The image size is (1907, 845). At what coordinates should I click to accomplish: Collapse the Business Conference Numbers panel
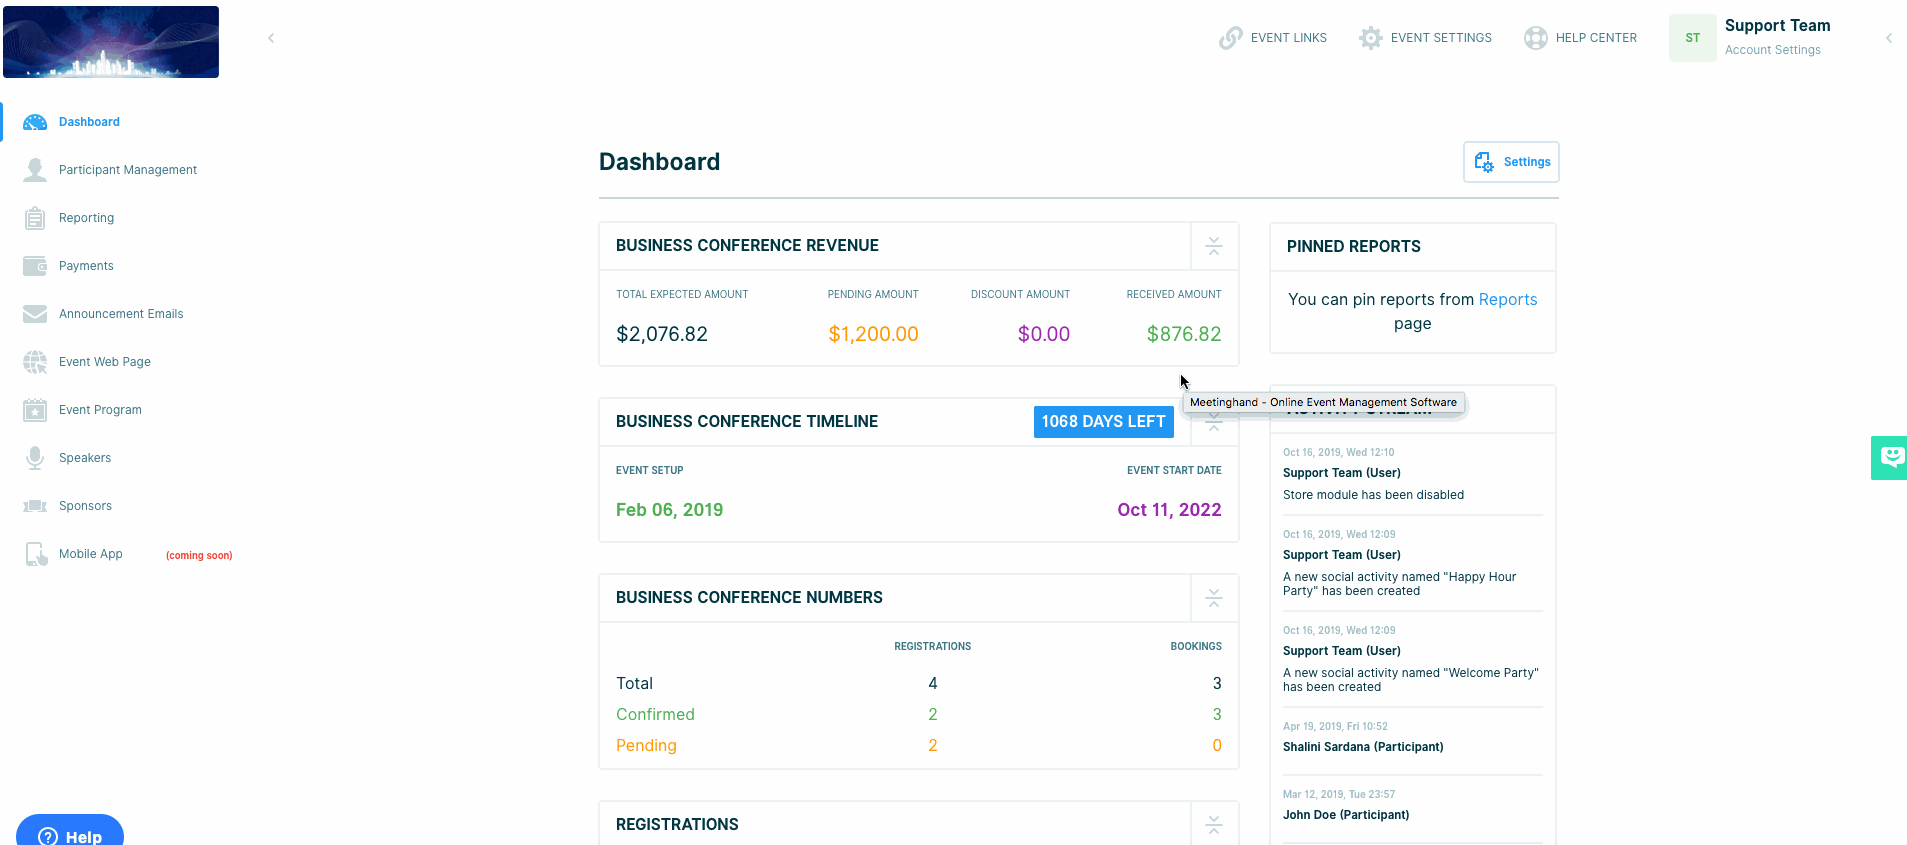1214,598
